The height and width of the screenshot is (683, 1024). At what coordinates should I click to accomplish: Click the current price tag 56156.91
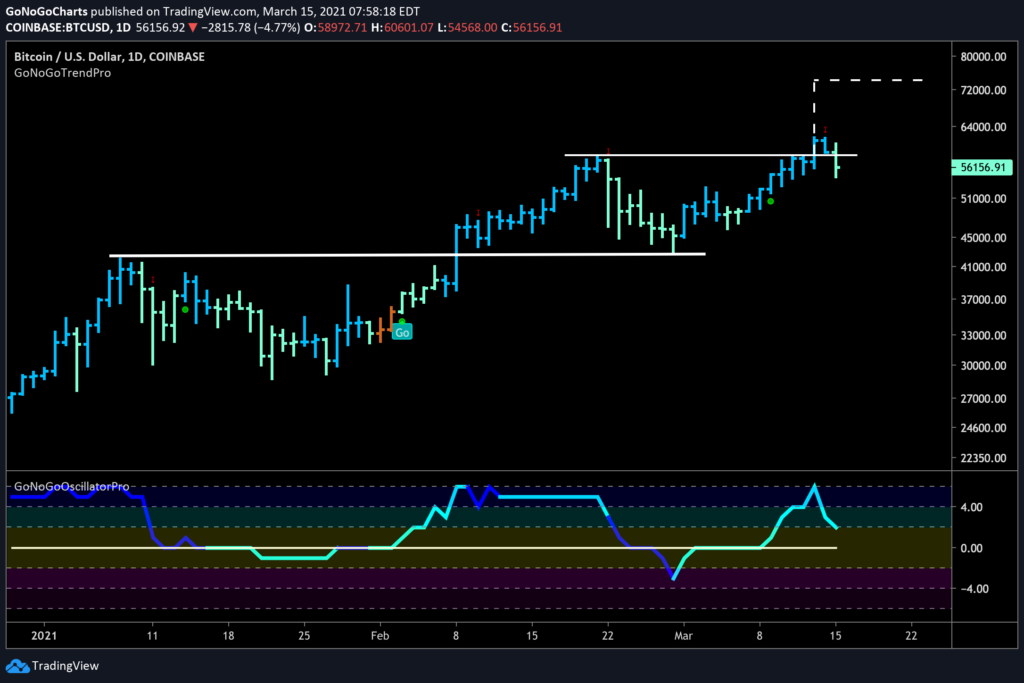click(982, 167)
